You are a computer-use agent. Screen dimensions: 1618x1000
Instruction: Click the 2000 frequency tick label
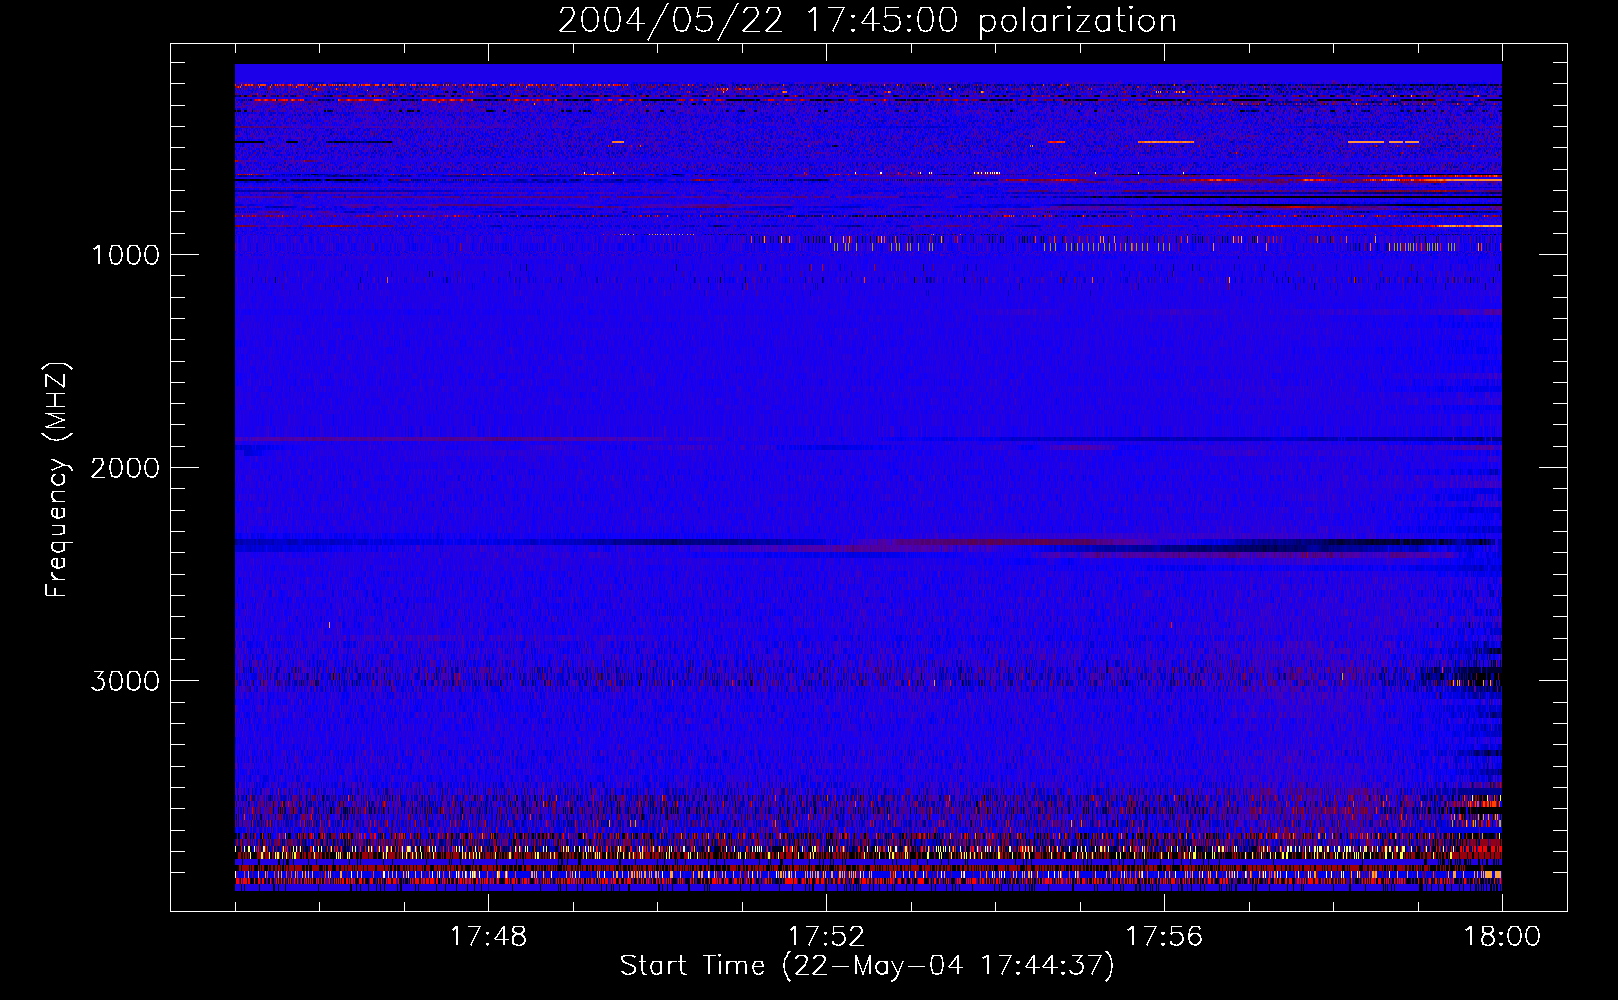[125, 468]
